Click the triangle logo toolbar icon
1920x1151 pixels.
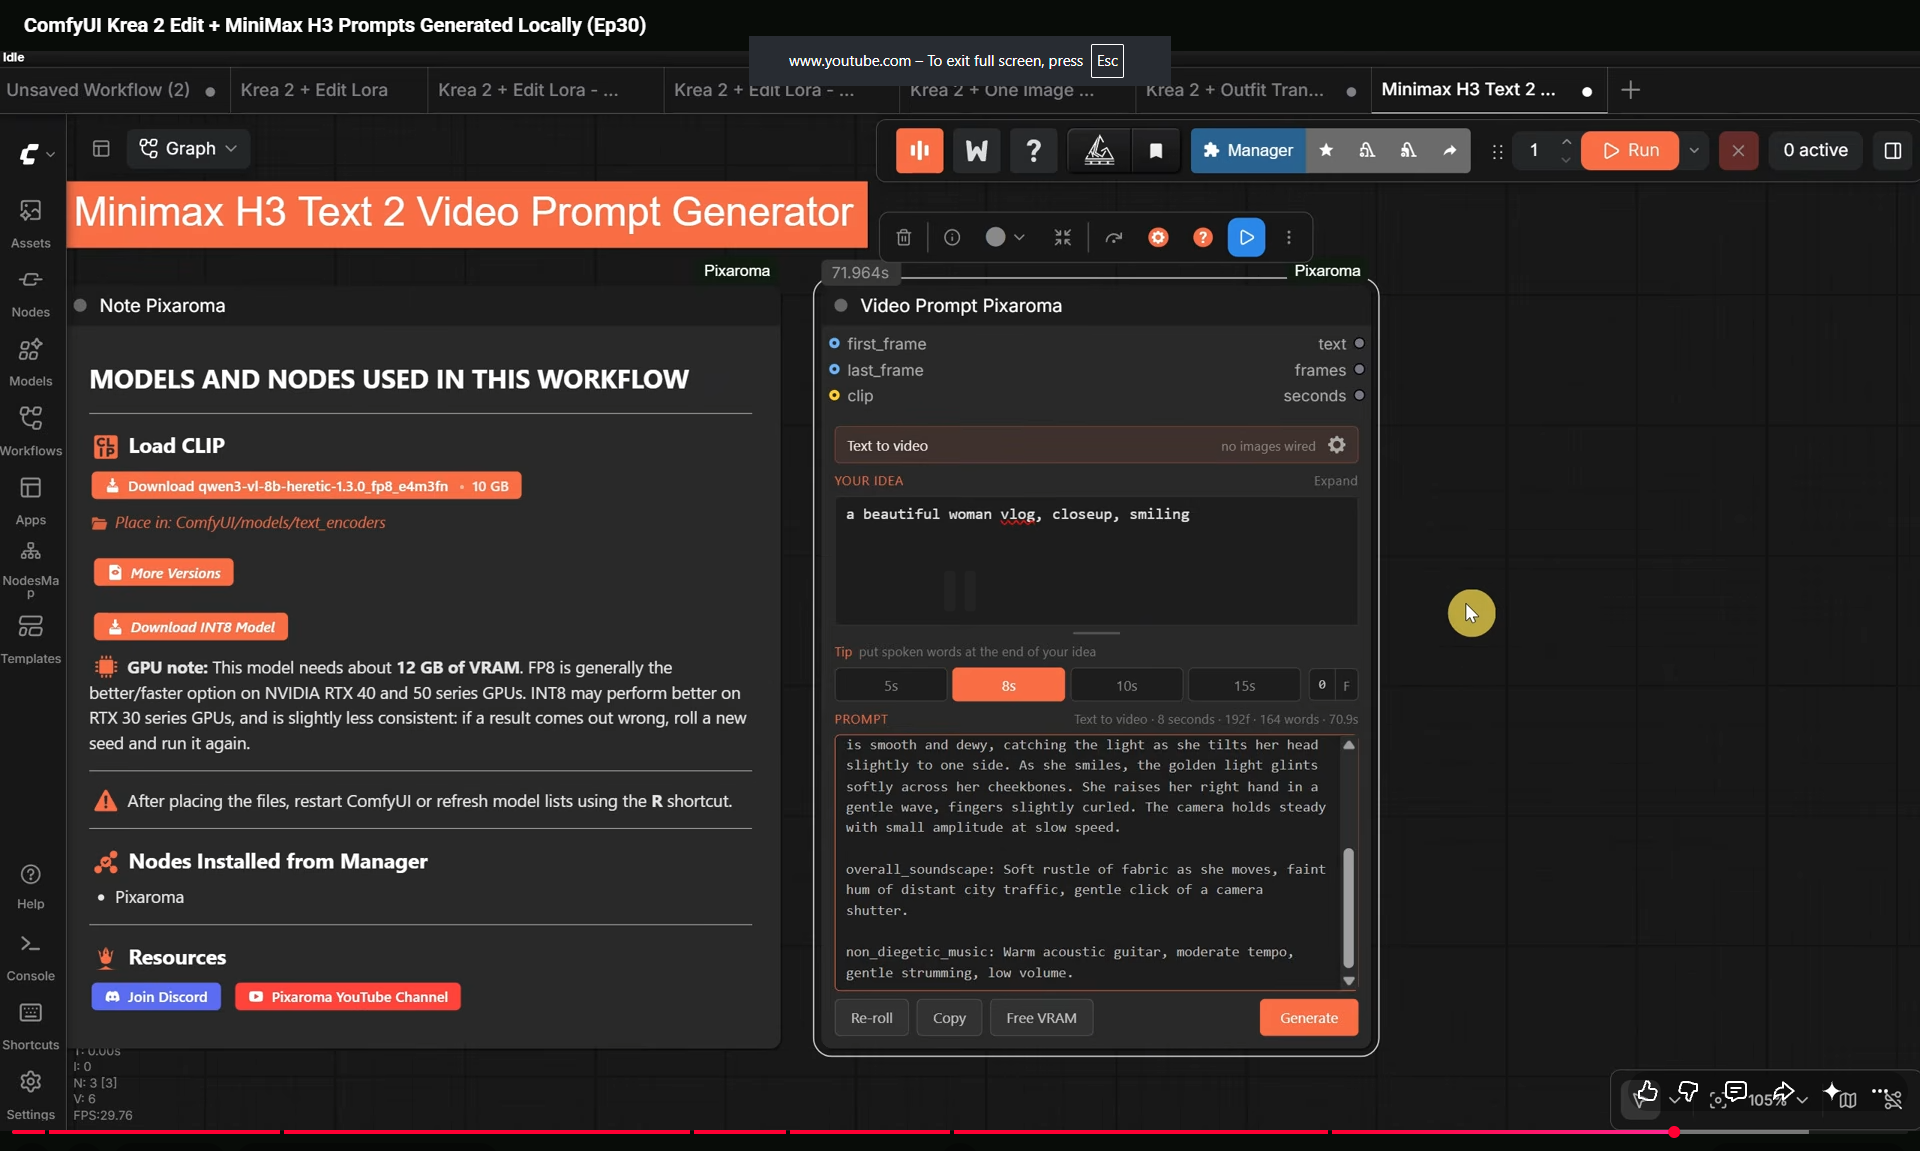(x=1099, y=150)
